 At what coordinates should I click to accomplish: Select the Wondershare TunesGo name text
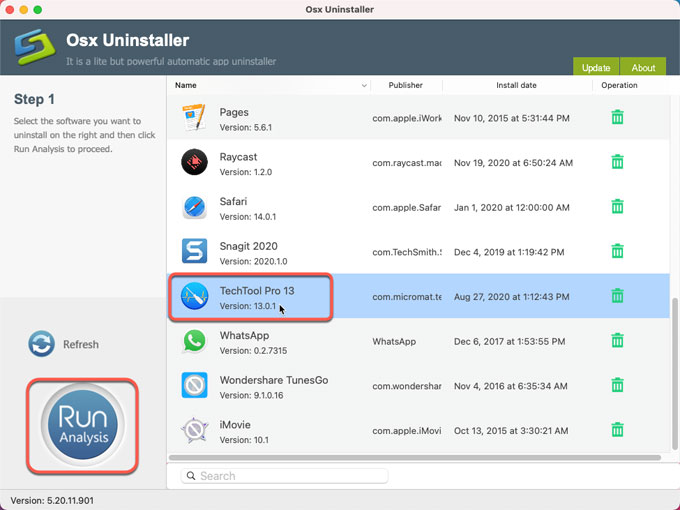tap(274, 380)
